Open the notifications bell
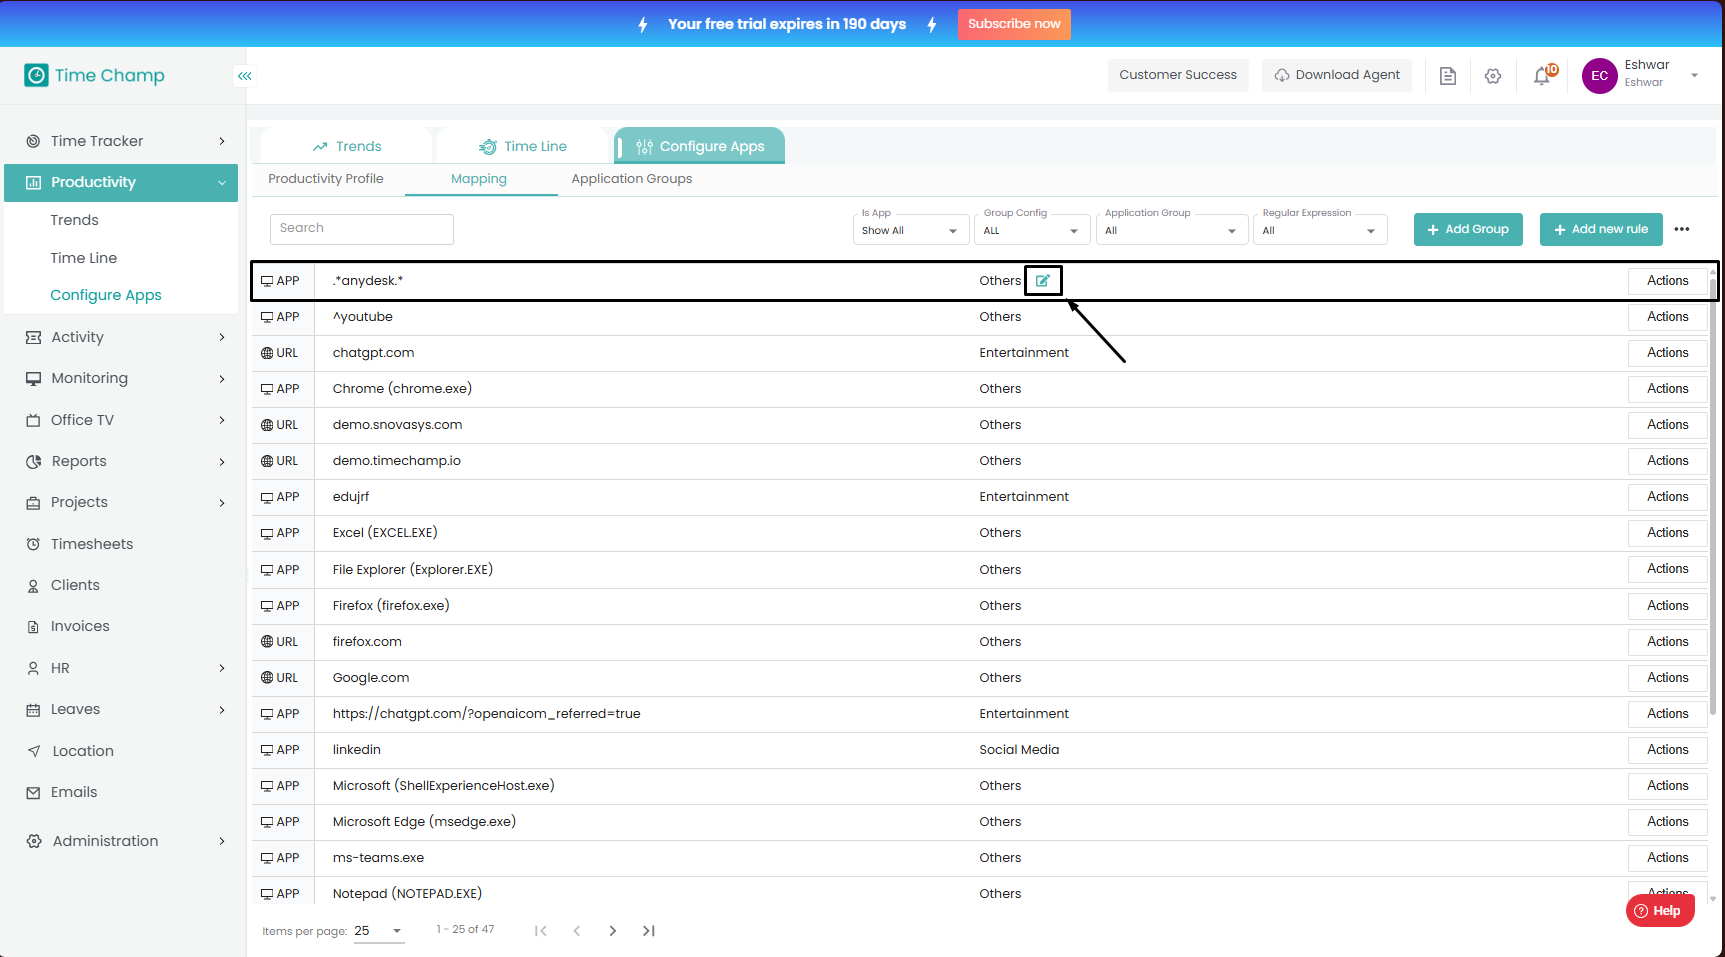The height and width of the screenshot is (957, 1725). 1543,76
